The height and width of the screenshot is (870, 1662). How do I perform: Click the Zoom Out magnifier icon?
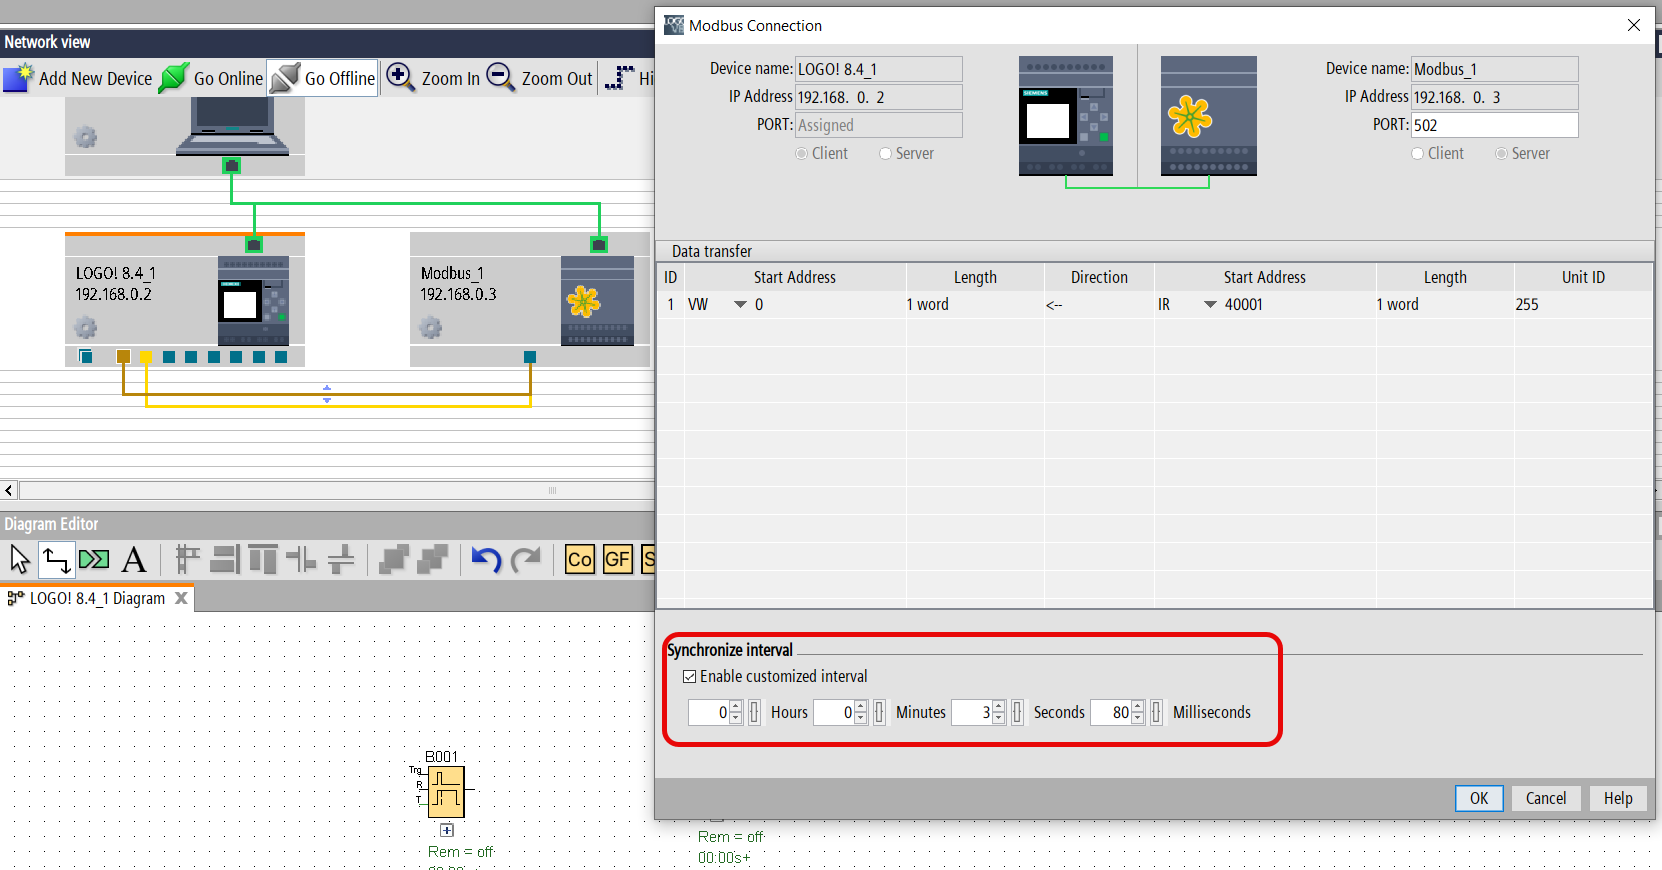[x=500, y=77]
